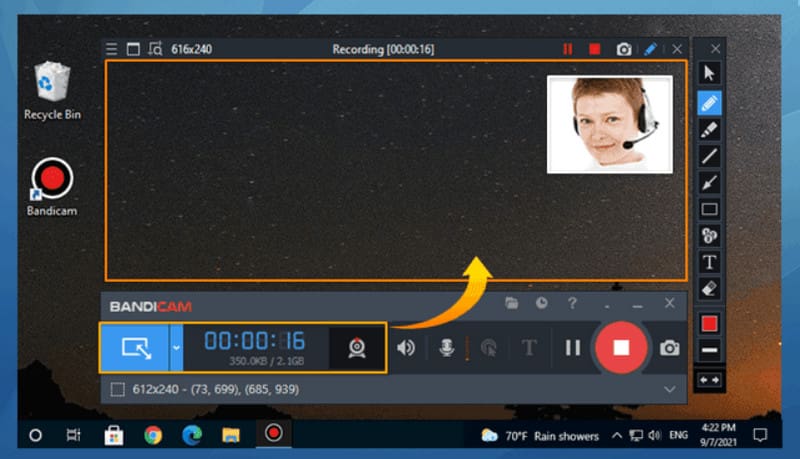800x459 pixels.
Task: Stop recording via small red square in top bar
Action: (x=594, y=49)
